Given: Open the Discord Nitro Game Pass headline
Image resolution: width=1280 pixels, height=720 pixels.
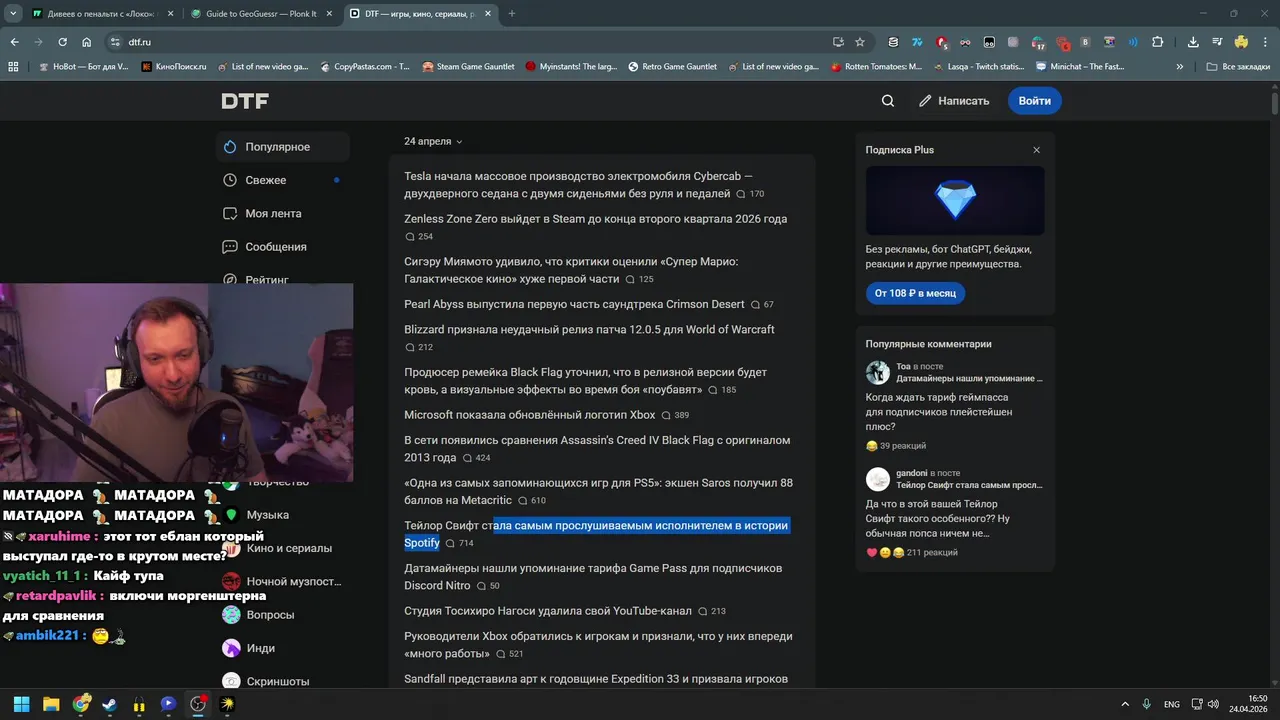Looking at the screenshot, I should pos(593,576).
